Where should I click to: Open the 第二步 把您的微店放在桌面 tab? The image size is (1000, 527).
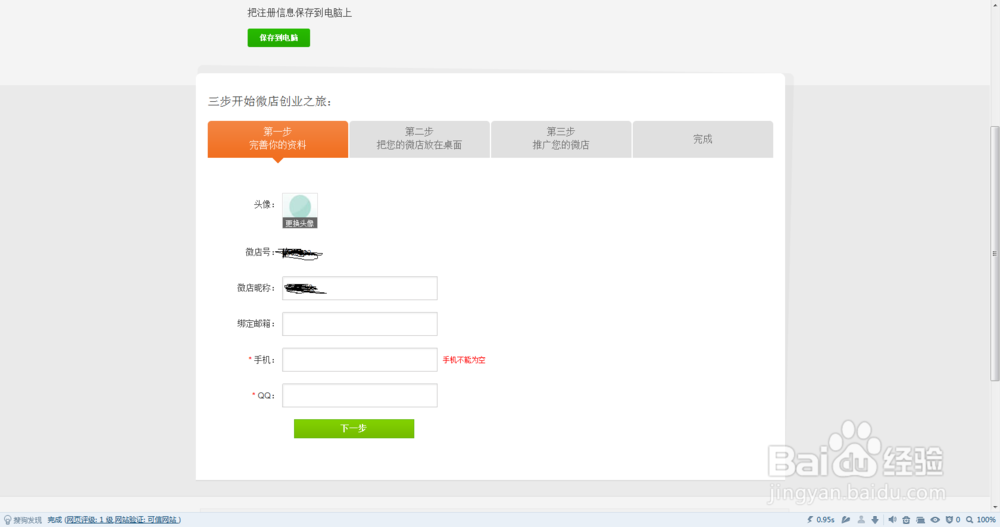[x=419, y=139]
